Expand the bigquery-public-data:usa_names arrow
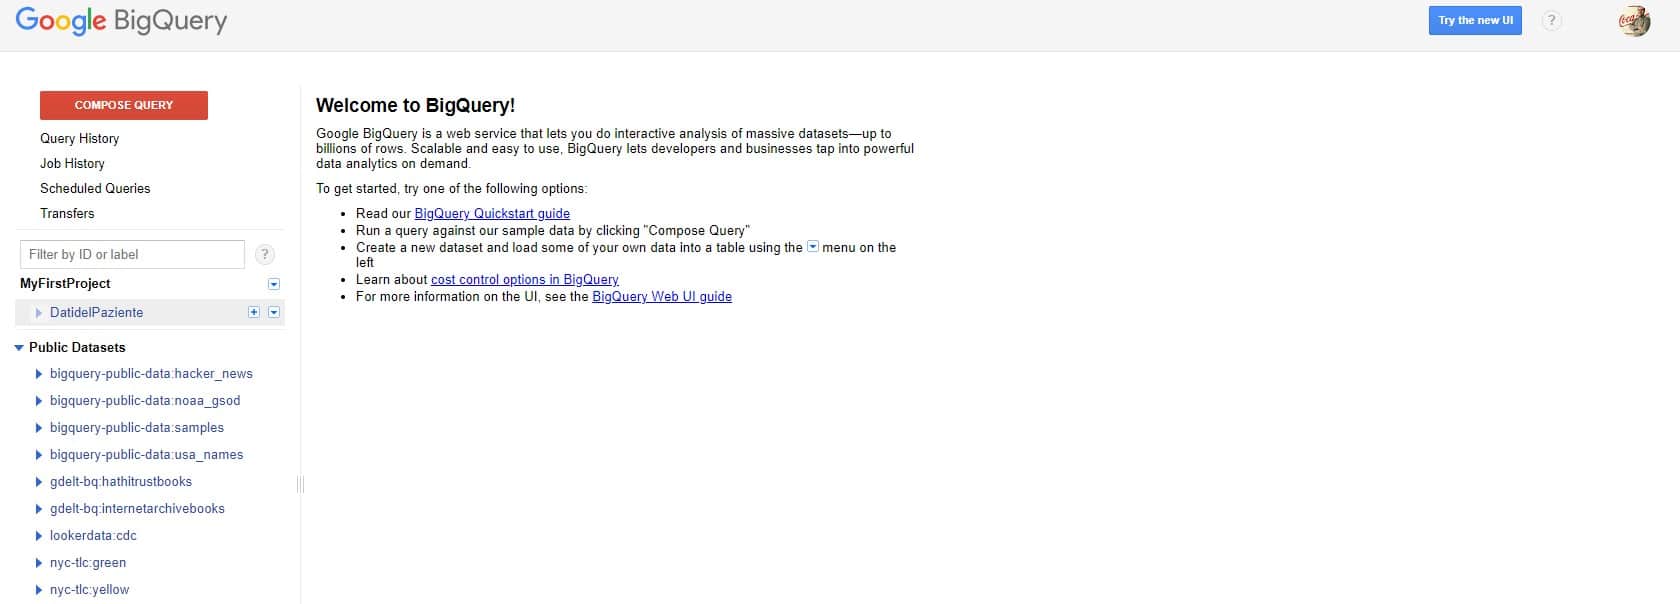Screen dimensions: 1680x604 [39, 455]
